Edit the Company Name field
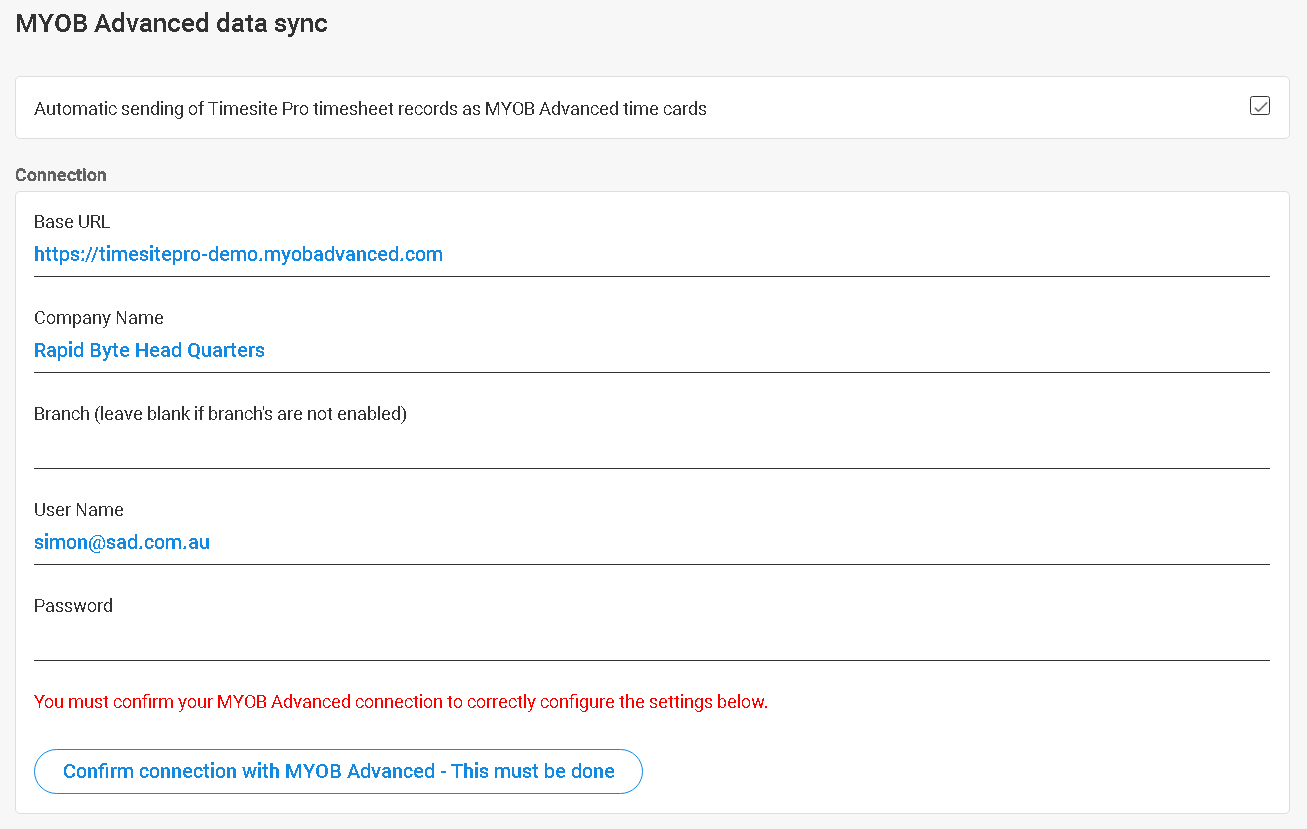Screen dimensions: 1307x829 652,351
